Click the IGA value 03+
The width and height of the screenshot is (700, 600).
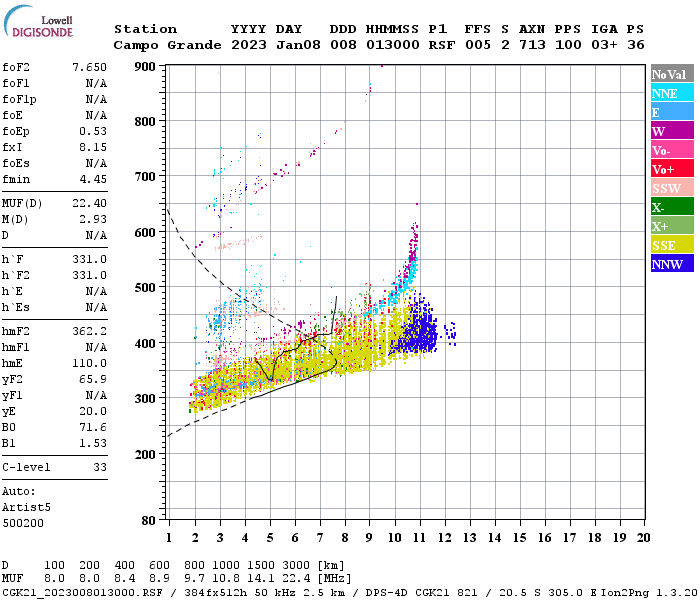(604, 45)
